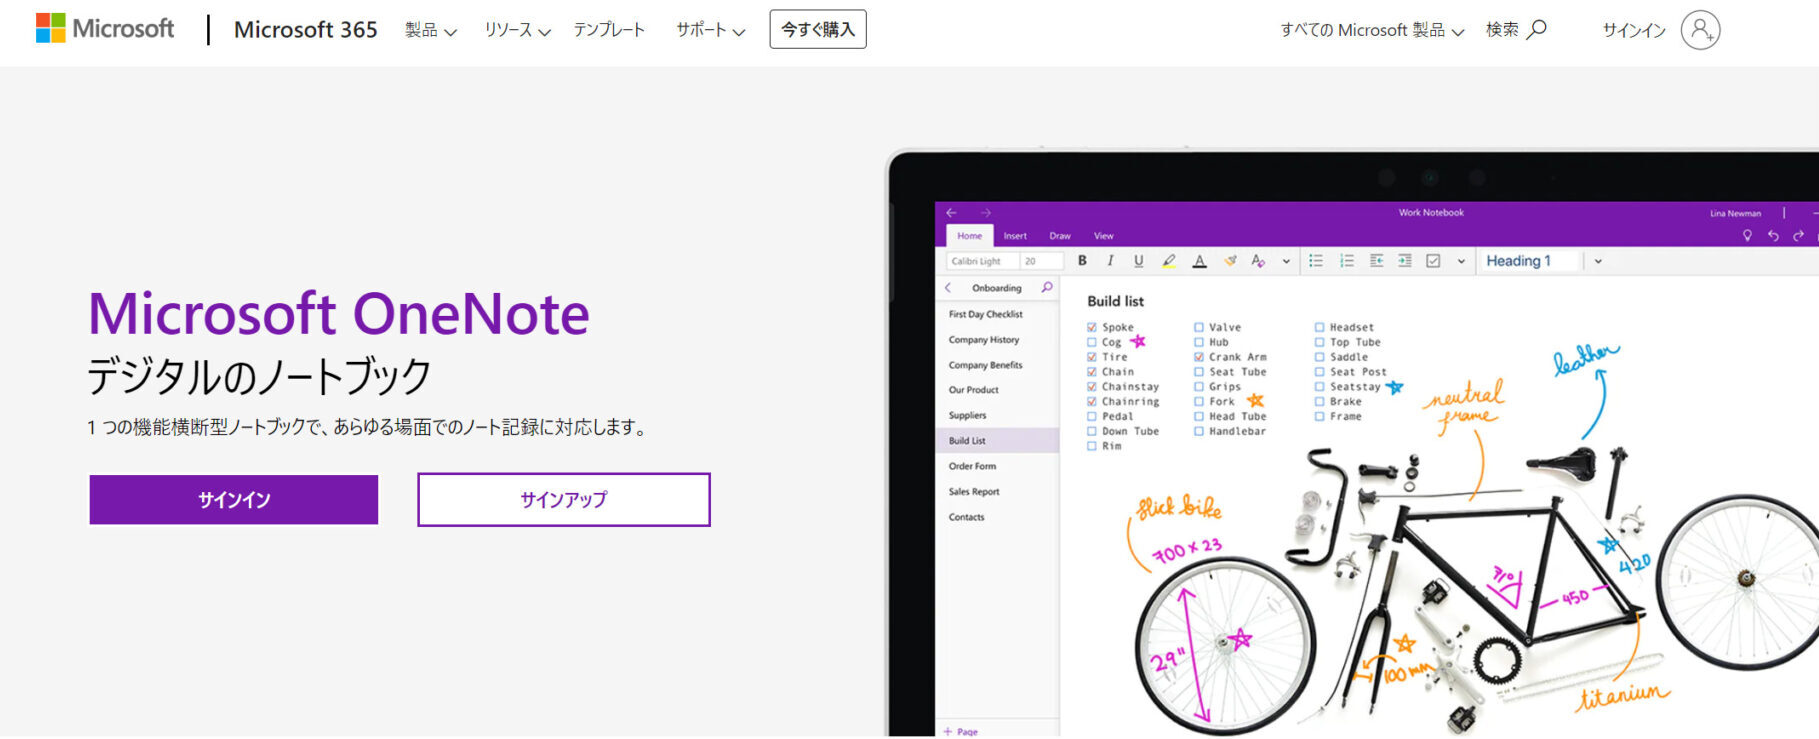Click サインイン text in header
The image size is (1819, 739).
(x=1634, y=30)
